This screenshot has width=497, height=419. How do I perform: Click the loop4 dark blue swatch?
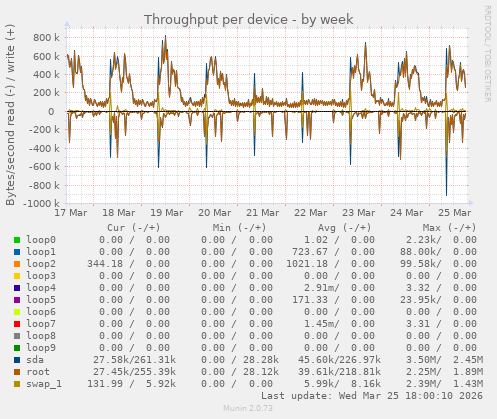coord(17,288)
